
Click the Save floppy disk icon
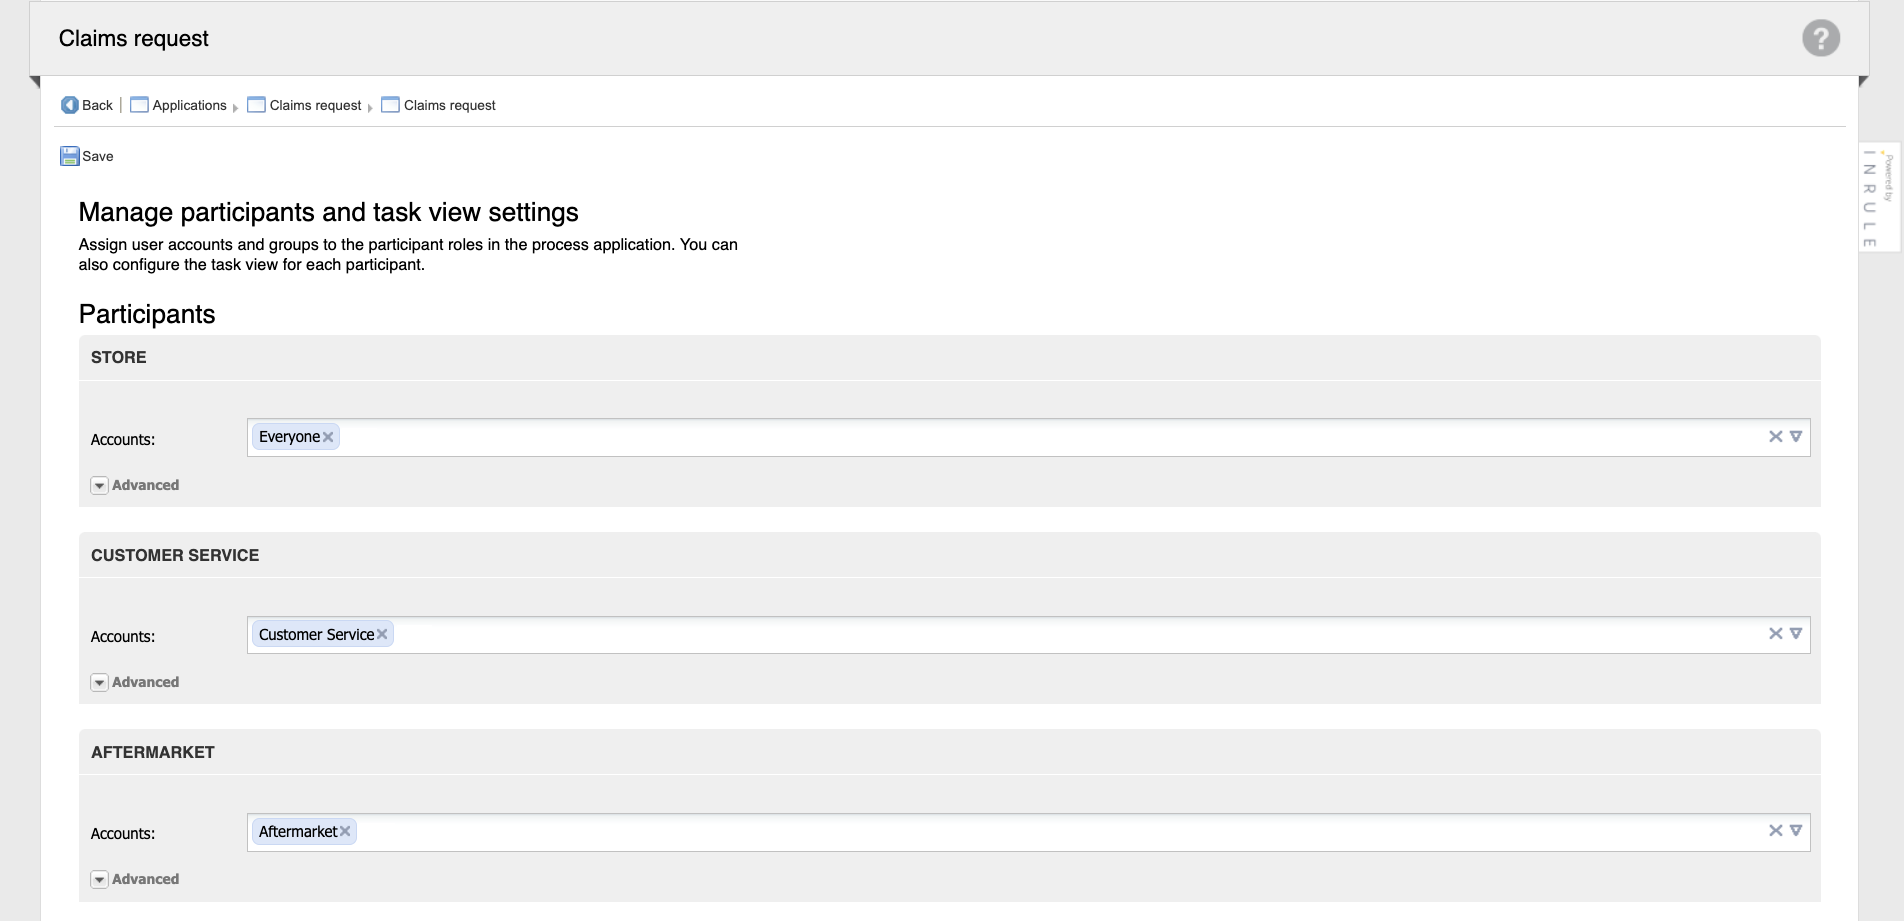[69, 156]
